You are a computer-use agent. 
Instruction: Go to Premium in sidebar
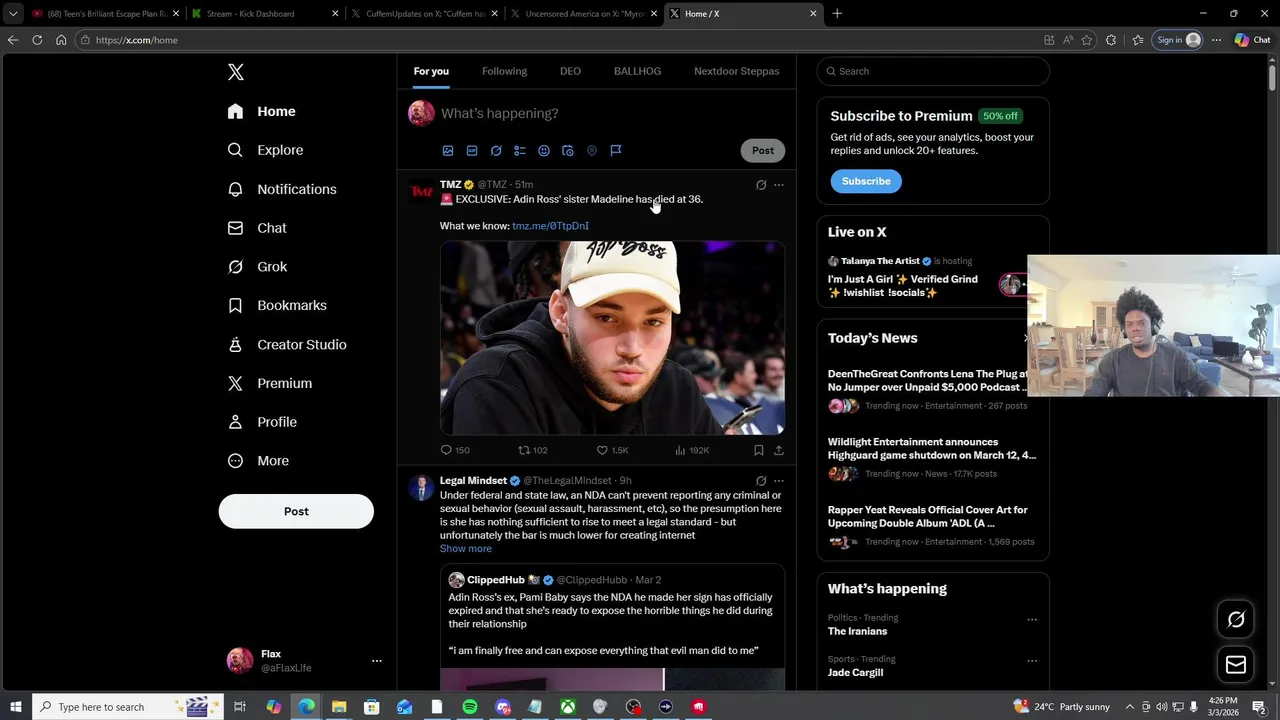[270, 383]
